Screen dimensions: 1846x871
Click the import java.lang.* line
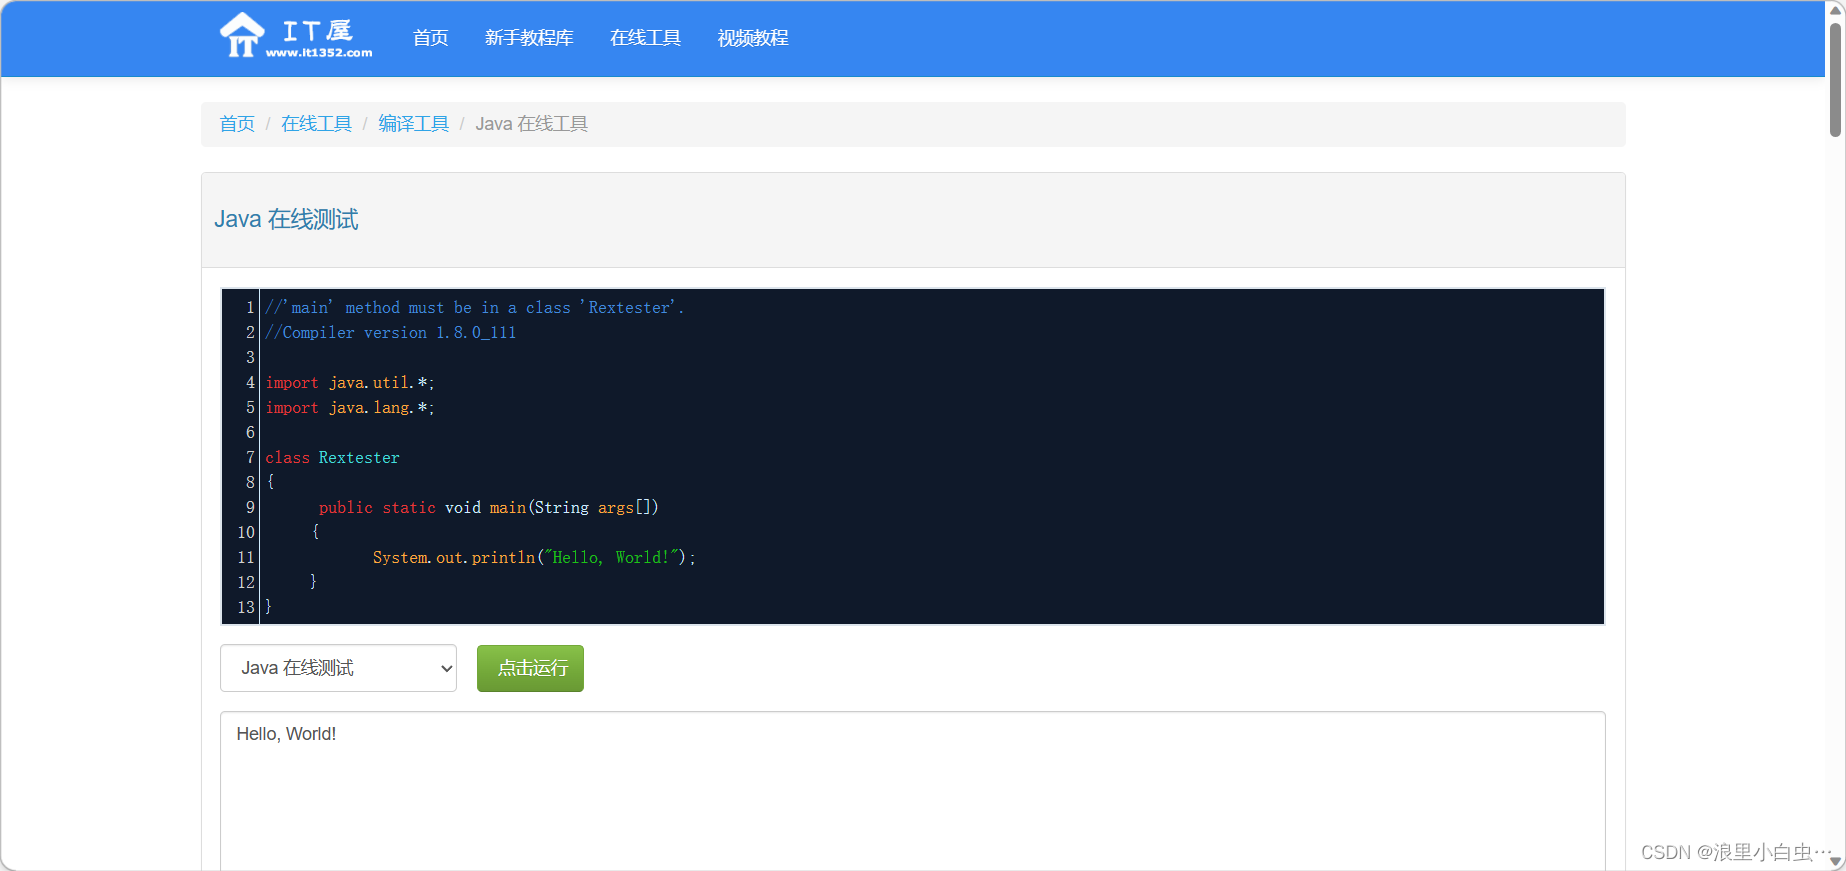click(350, 407)
